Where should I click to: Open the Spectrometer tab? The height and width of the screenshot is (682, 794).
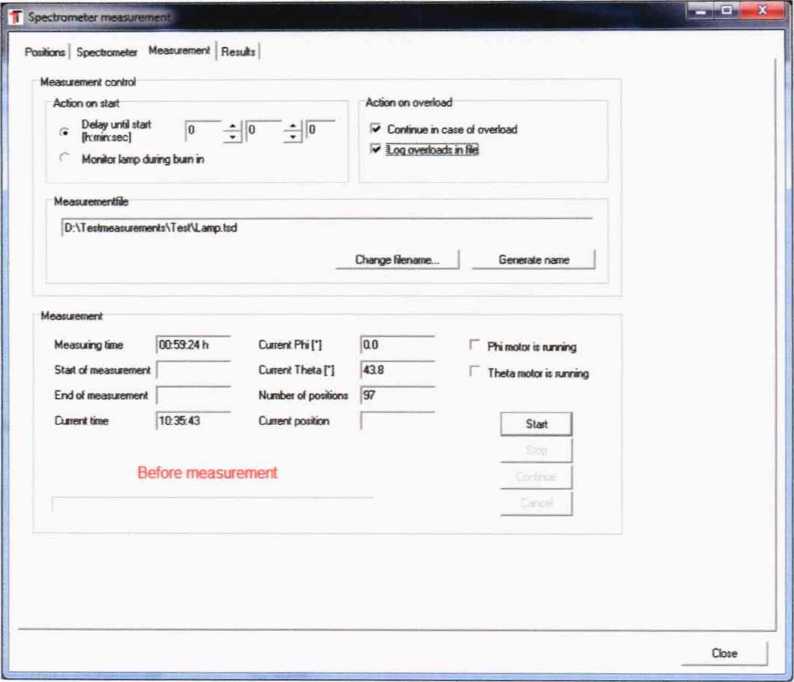click(106, 52)
